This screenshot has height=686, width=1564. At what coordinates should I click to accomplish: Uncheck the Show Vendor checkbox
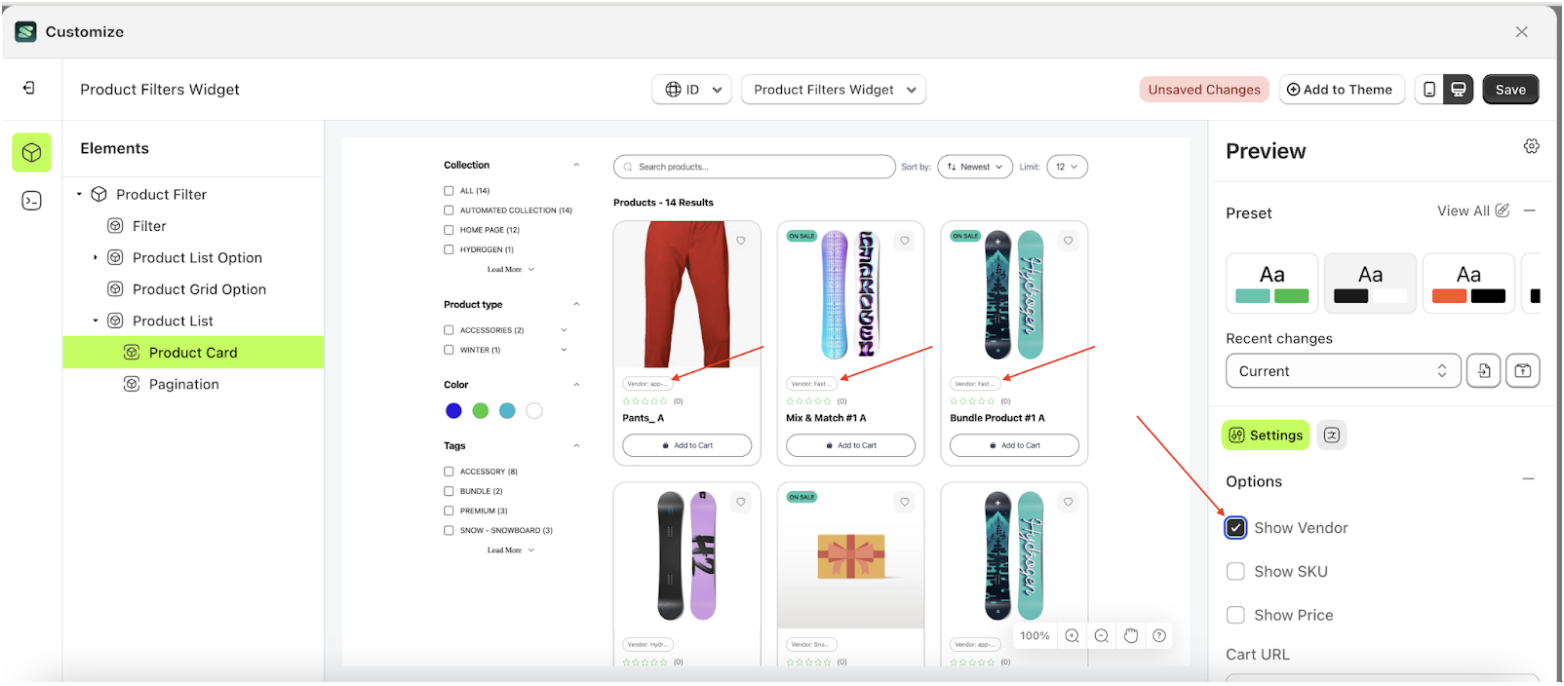[x=1236, y=528]
